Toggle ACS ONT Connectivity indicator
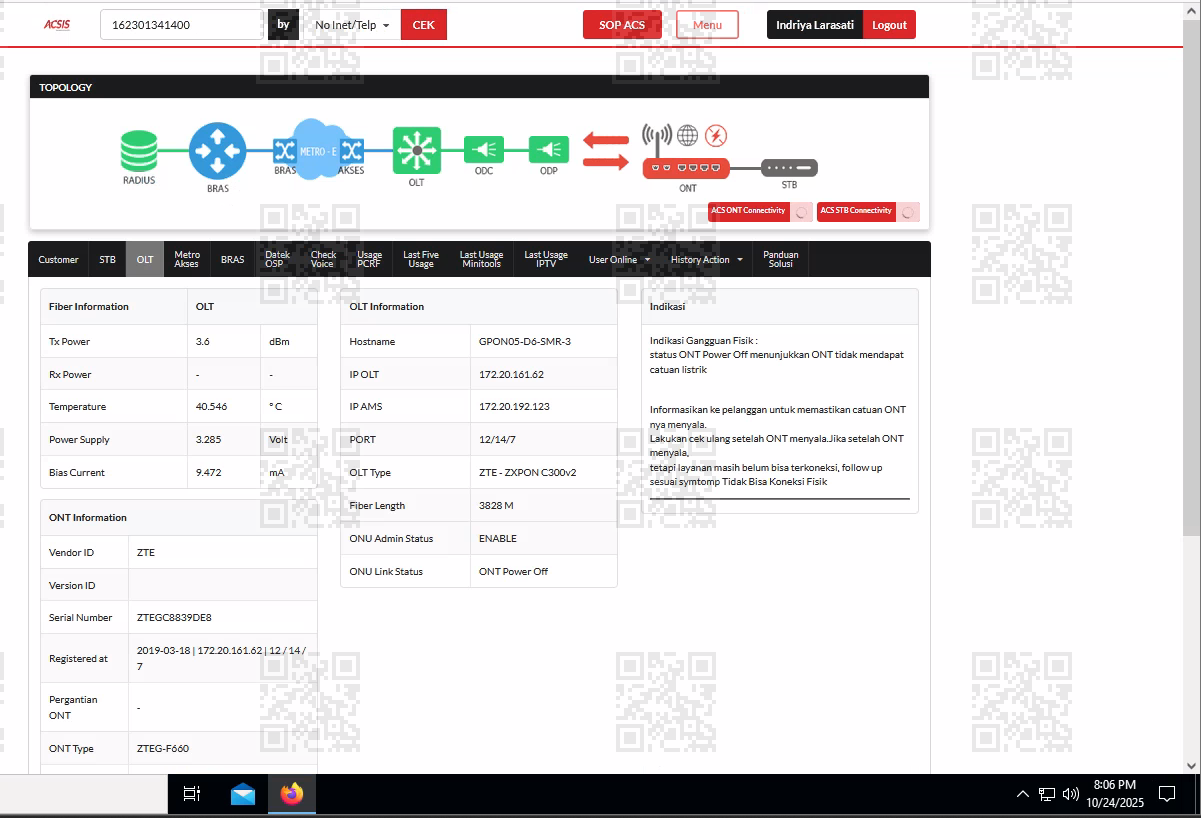This screenshot has width=1201, height=818. tap(762, 211)
